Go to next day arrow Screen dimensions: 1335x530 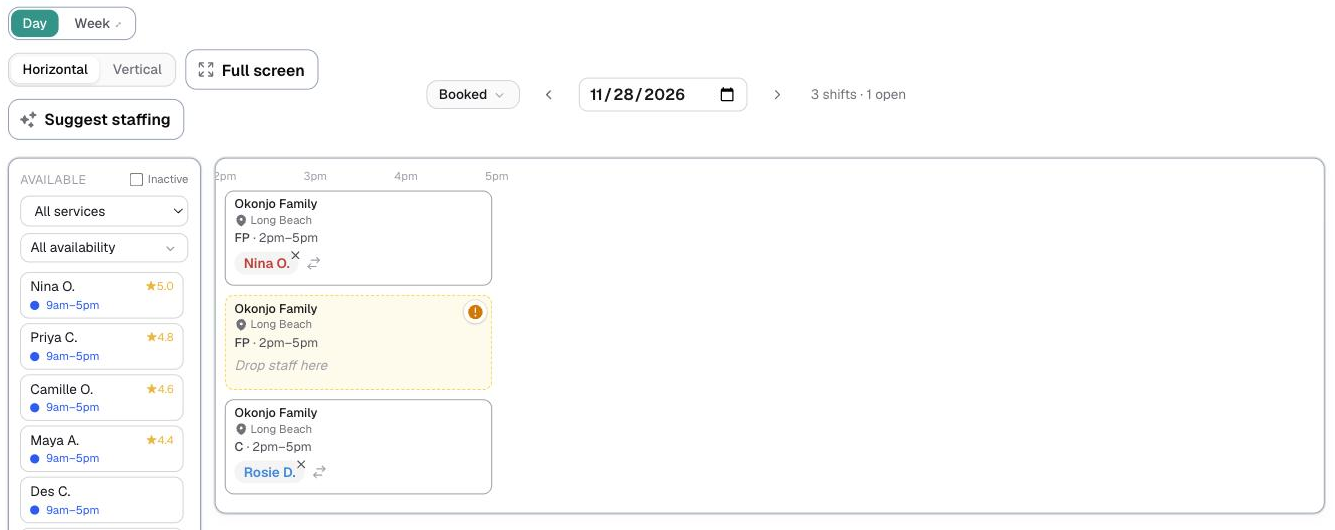tap(777, 95)
